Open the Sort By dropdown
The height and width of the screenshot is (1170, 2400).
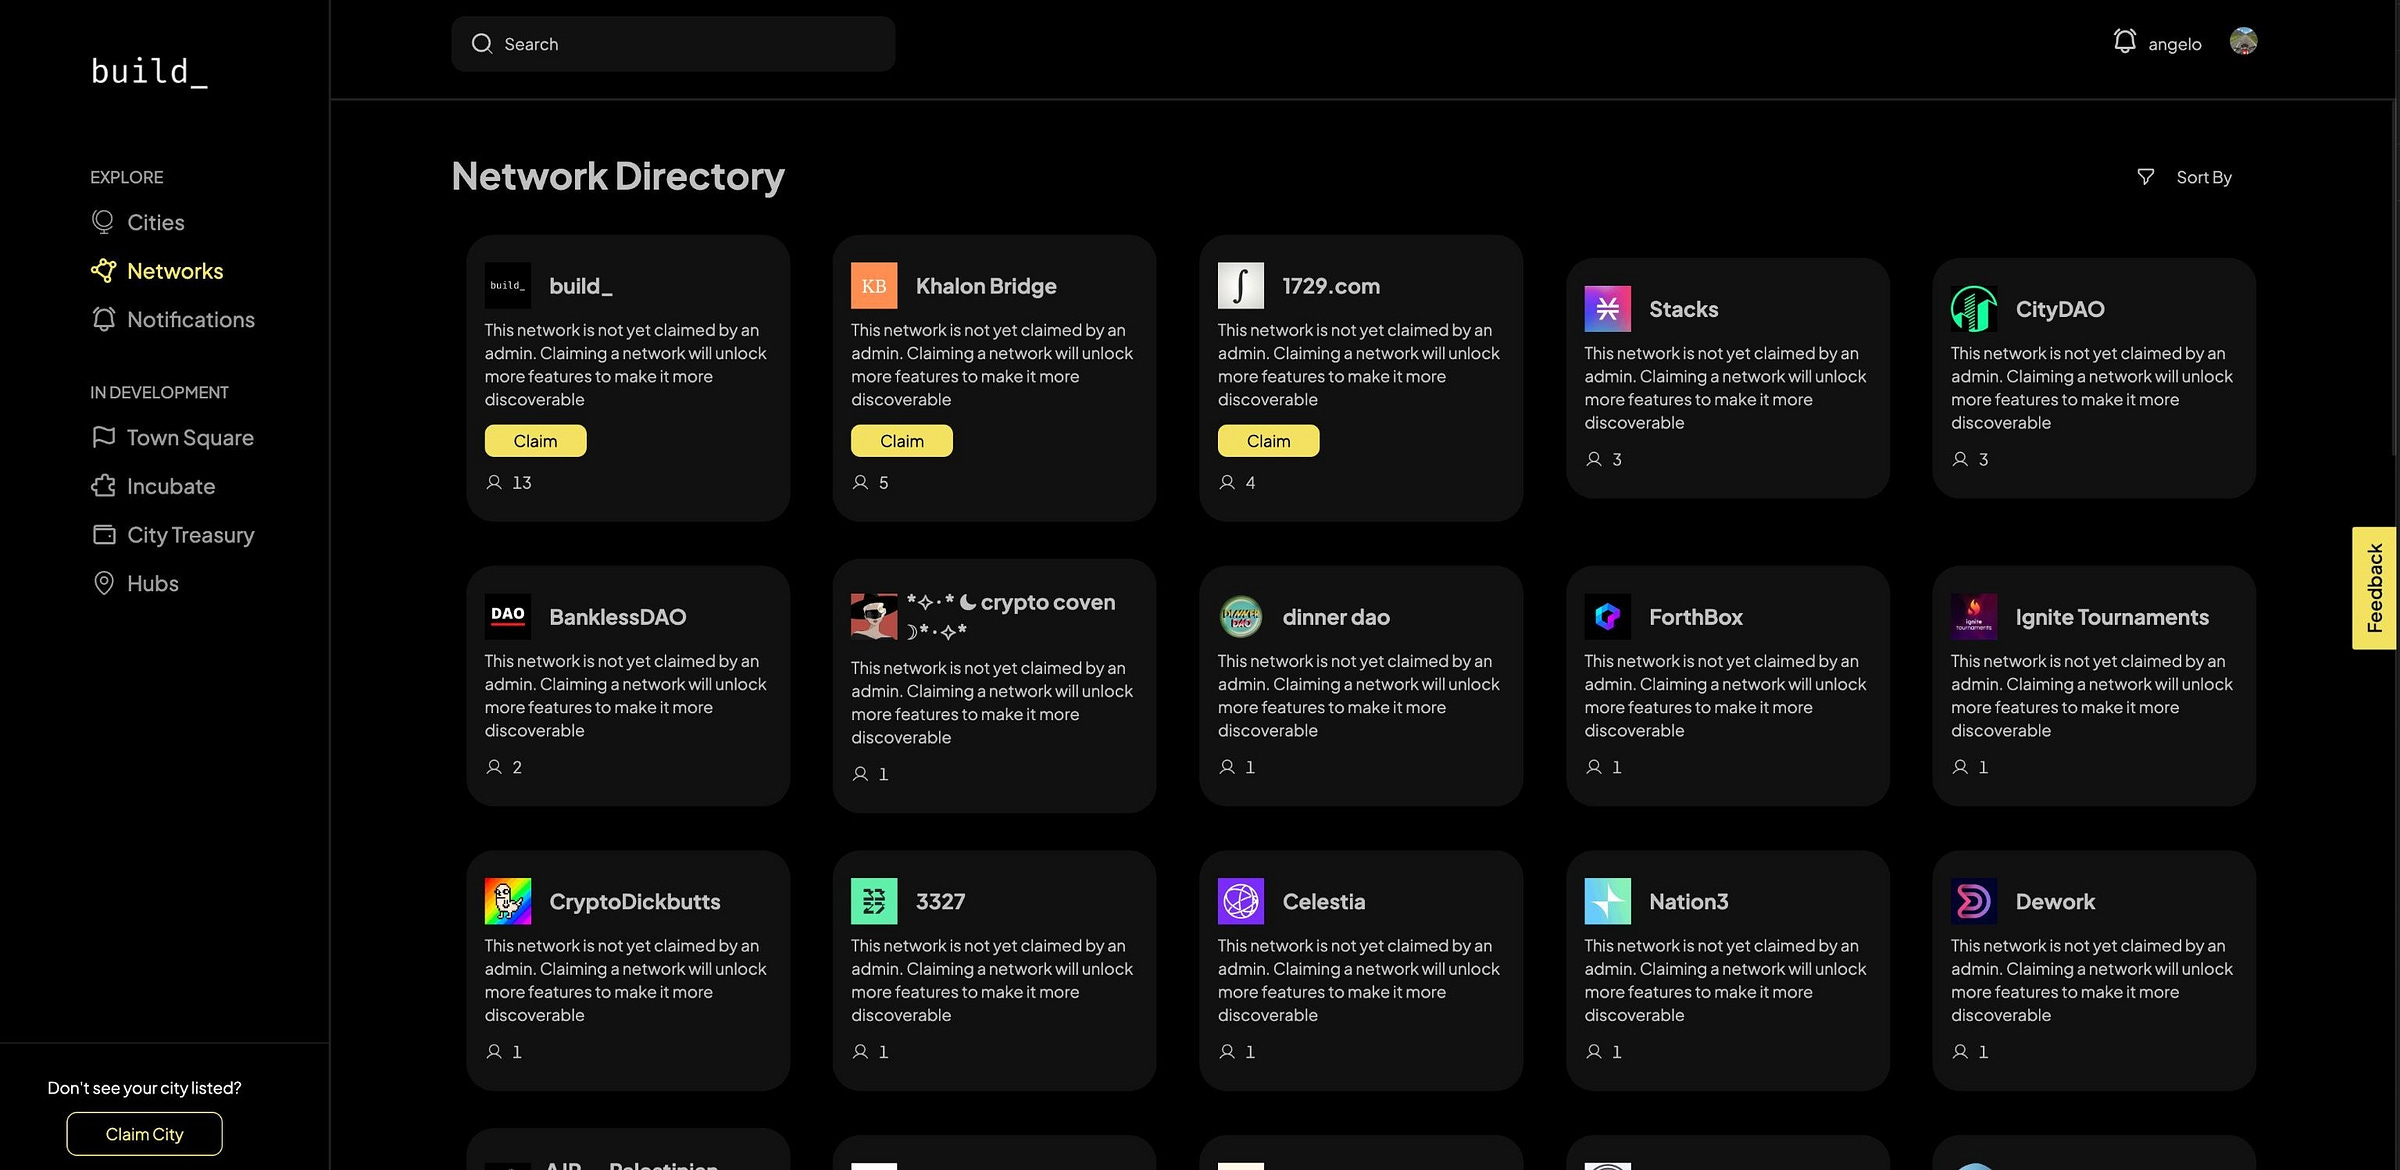tap(2203, 177)
